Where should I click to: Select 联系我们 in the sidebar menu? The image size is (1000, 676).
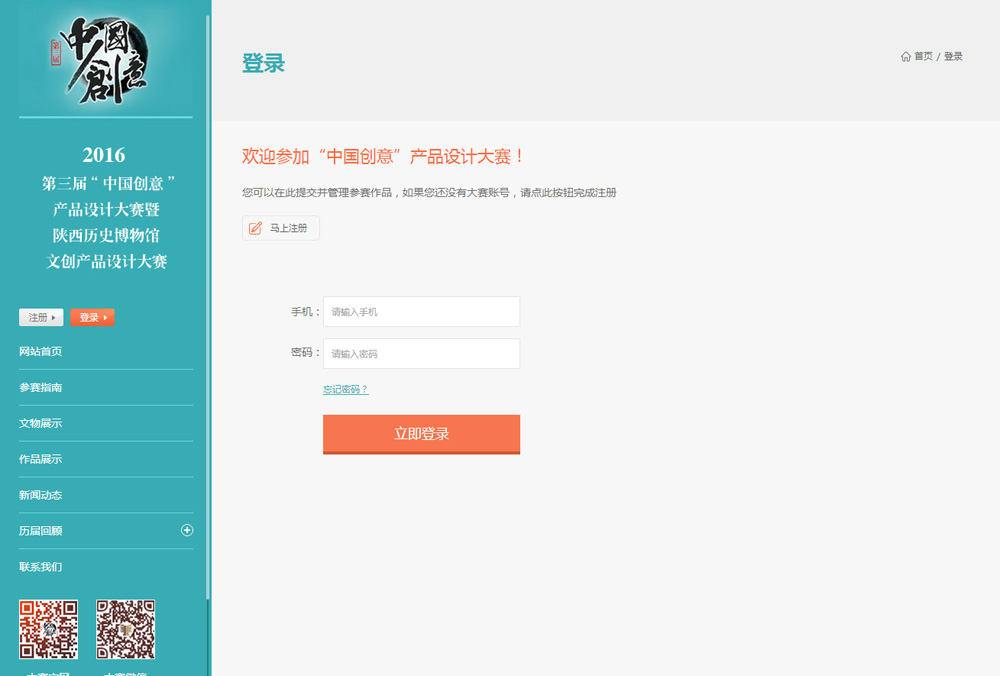click(x=41, y=567)
